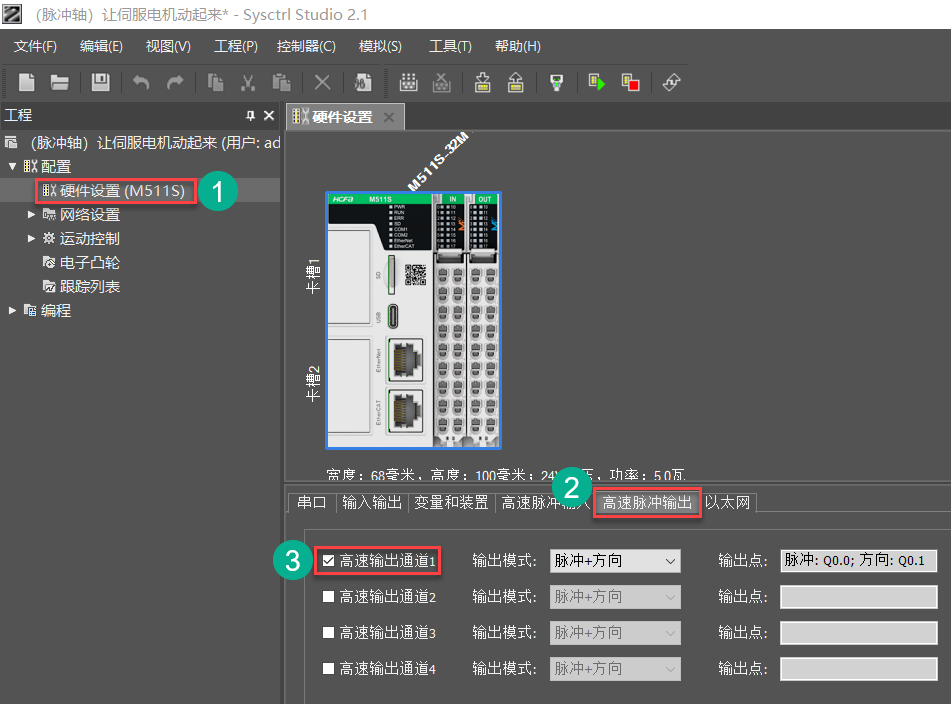This screenshot has width=951, height=704.
Task: Save the project with the floppy icon
Action: tap(100, 82)
